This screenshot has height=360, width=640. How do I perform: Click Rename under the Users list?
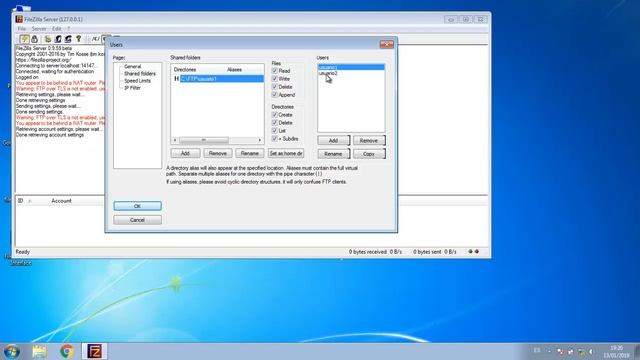pyautogui.click(x=333, y=154)
